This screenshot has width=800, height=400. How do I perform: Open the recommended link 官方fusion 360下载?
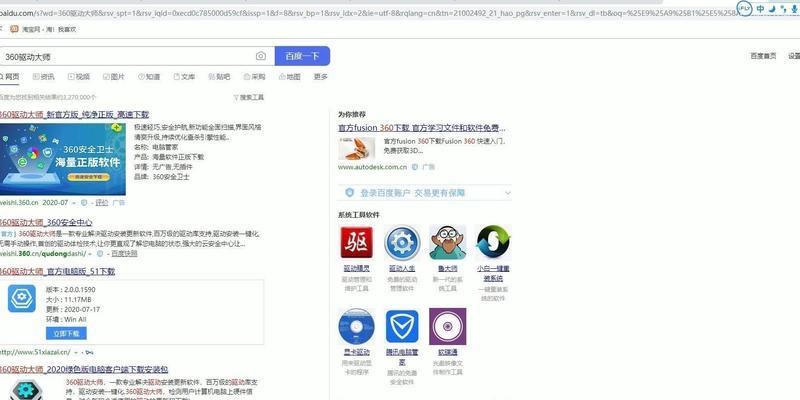(x=421, y=128)
